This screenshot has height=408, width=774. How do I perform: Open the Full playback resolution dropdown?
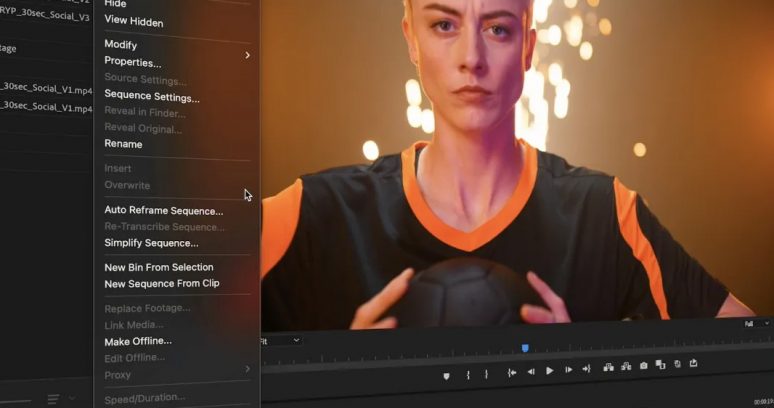click(x=755, y=324)
